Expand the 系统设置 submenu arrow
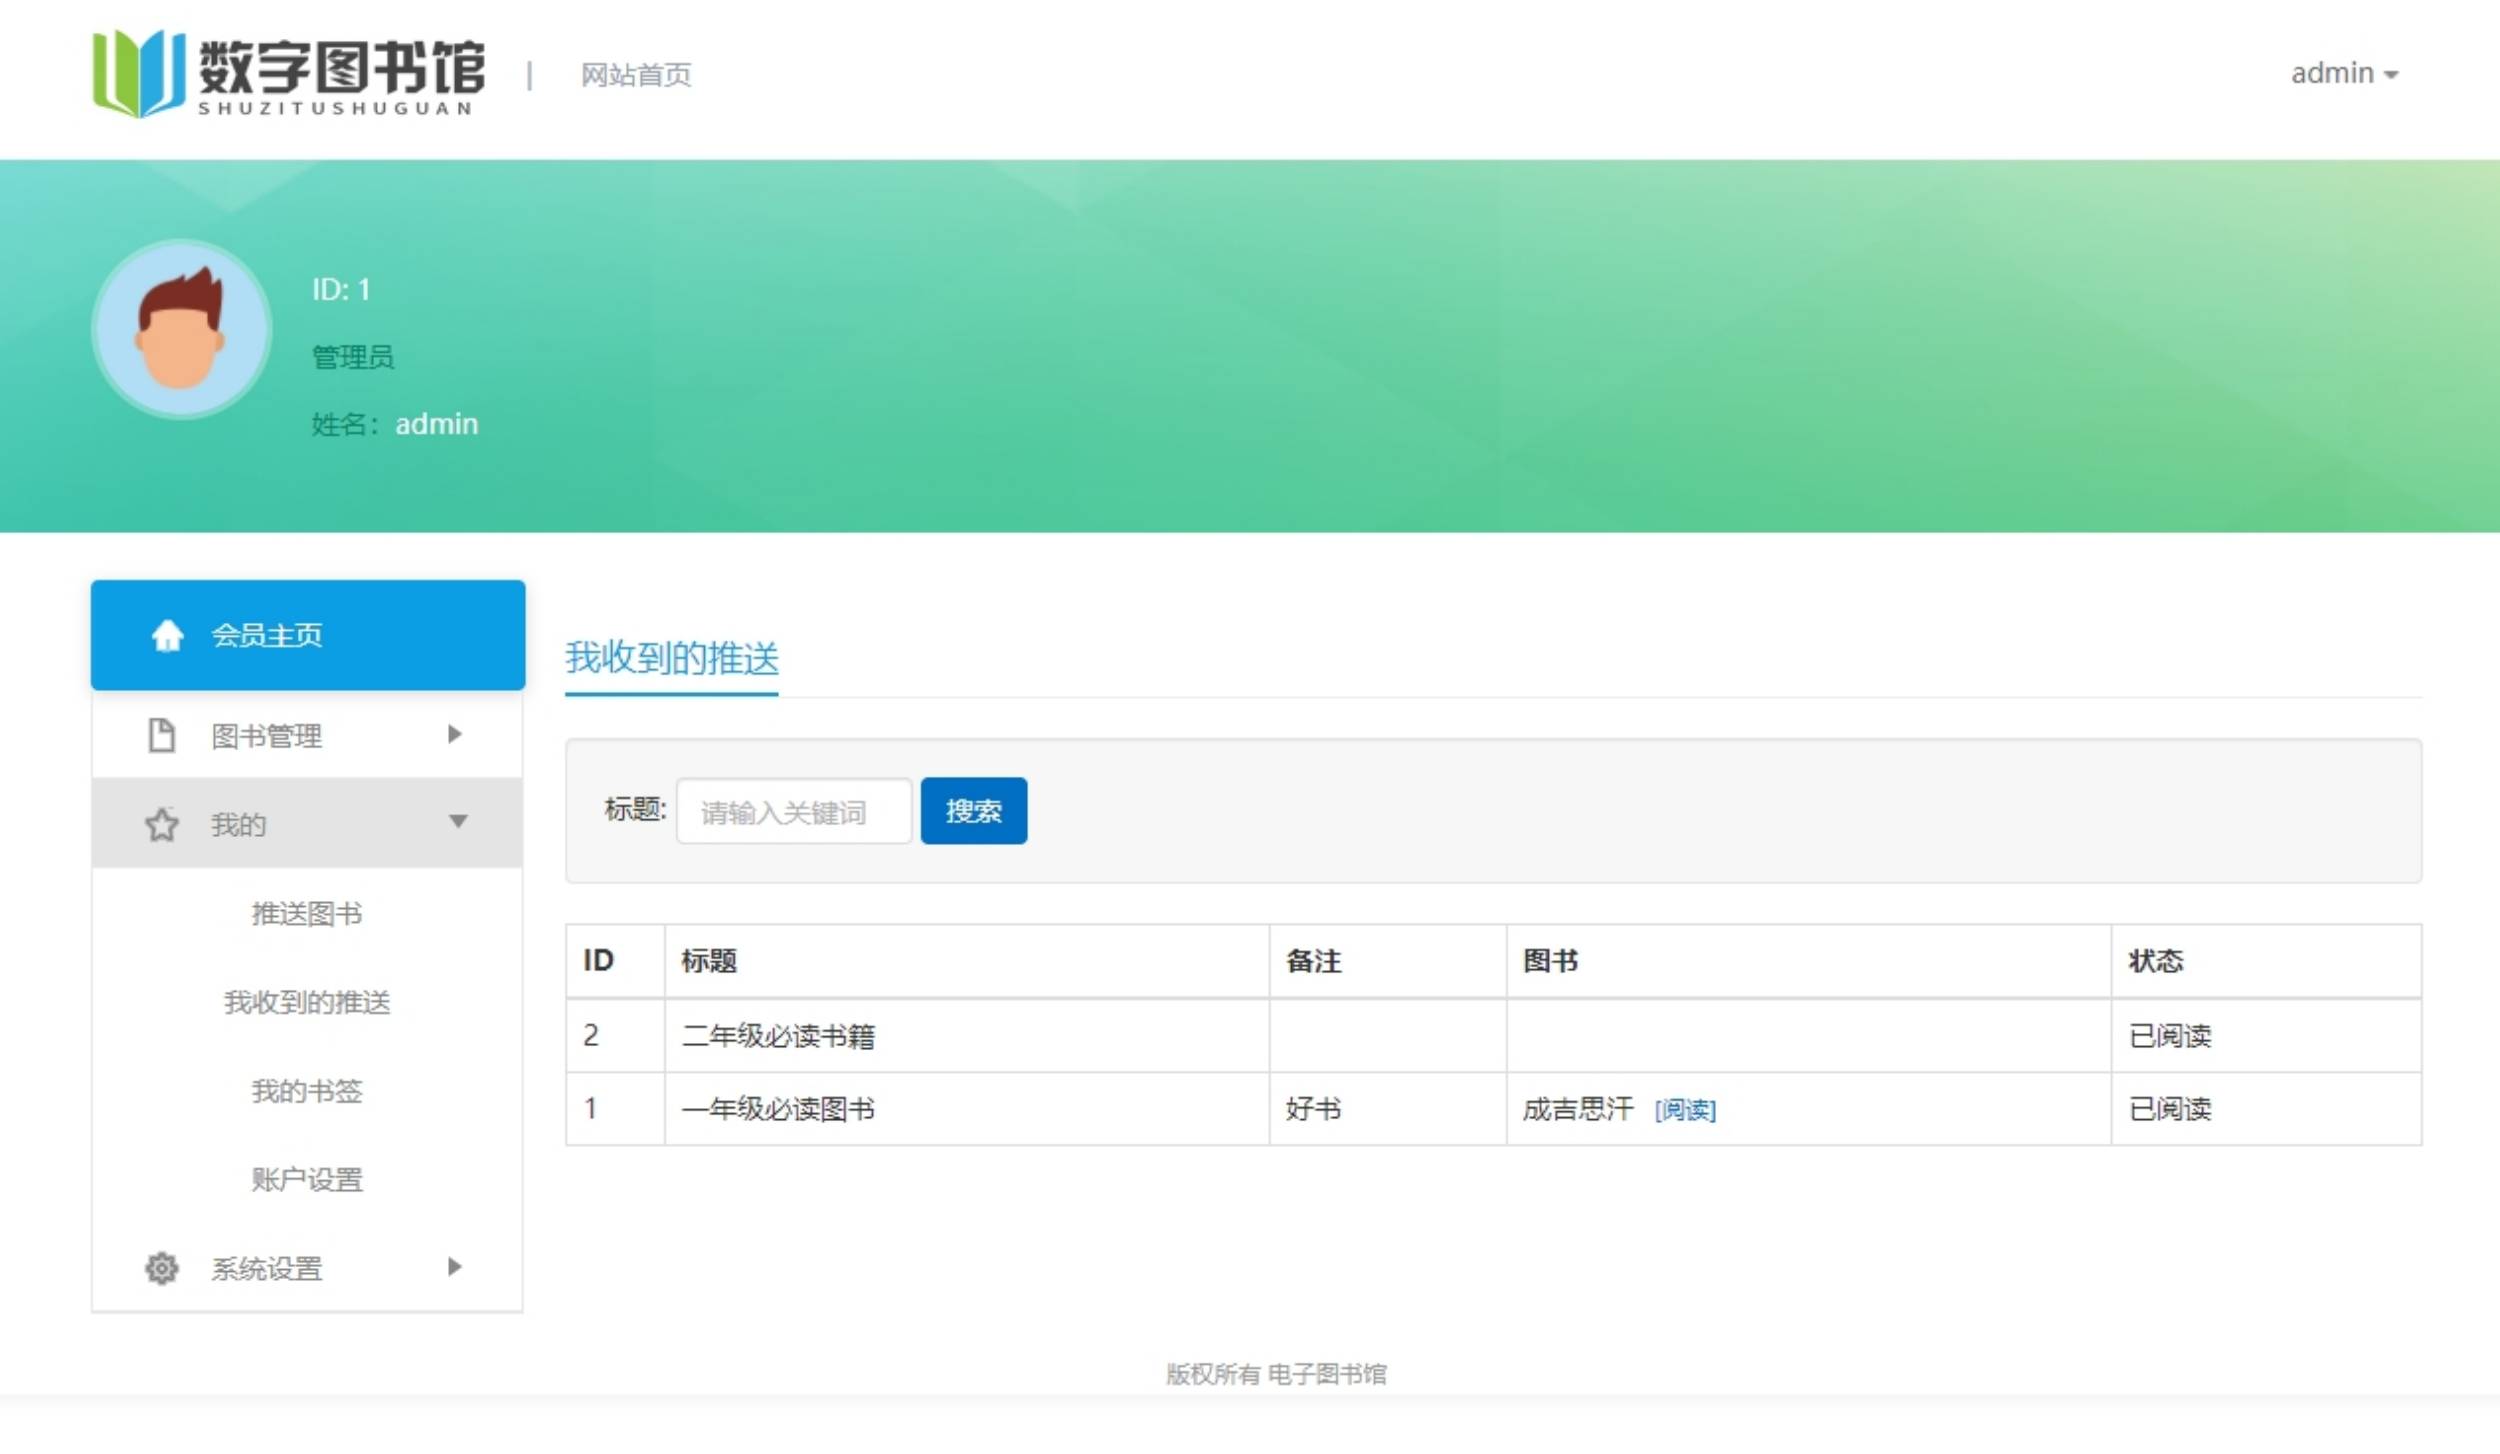Image resolution: width=2500 pixels, height=1454 pixels. pyautogui.click(x=455, y=1266)
